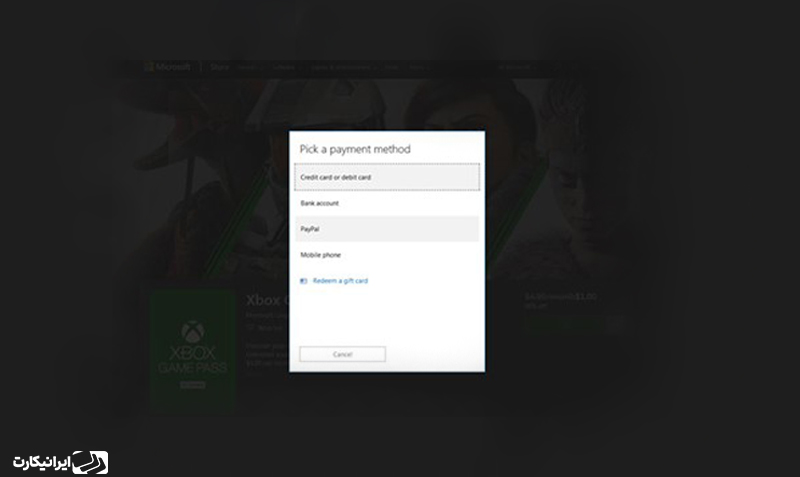Click the Microsoft logo in the header
Image resolution: width=800 pixels, height=477 pixels.
click(166, 68)
